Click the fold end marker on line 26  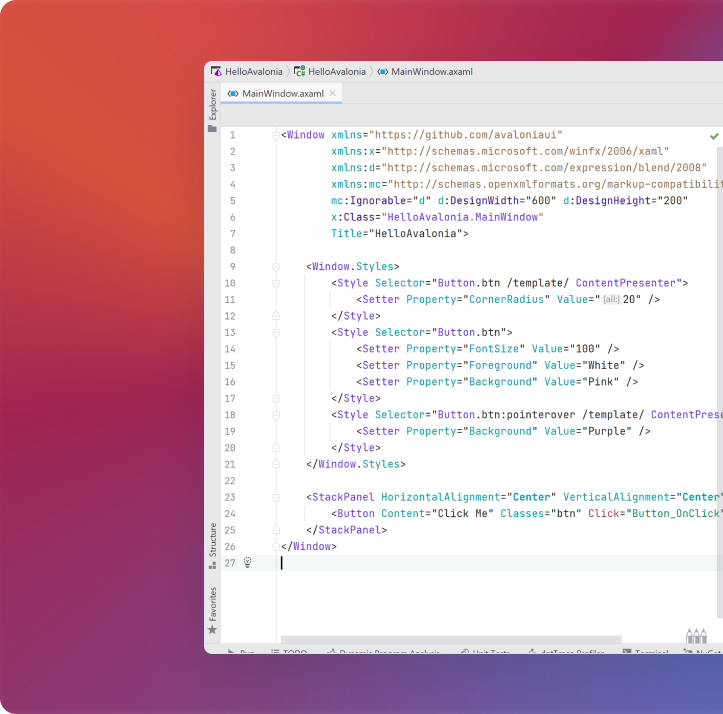276,547
